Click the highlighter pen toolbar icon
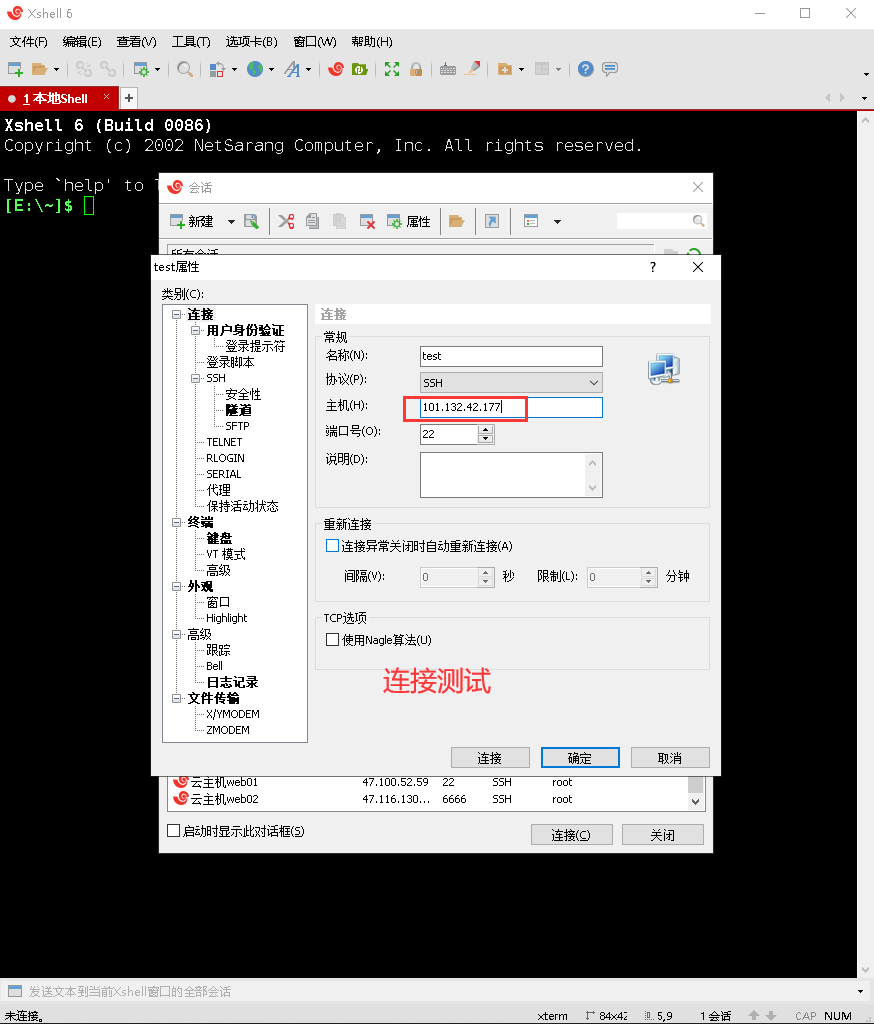The image size is (874, 1024). pyautogui.click(x=472, y=69)
